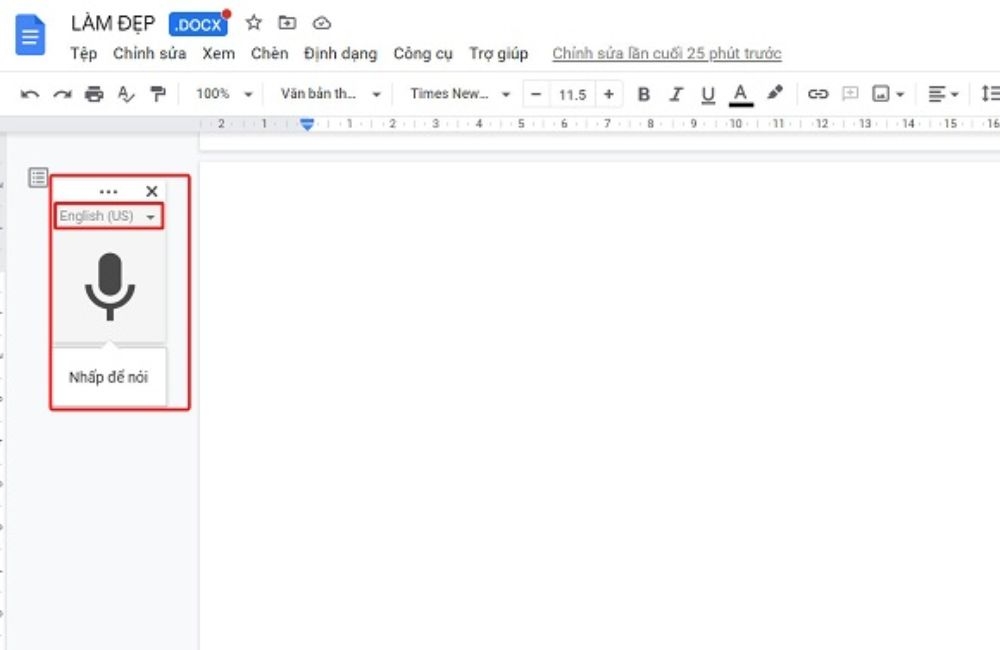Increase font size with the plus button

coord(609,93)
